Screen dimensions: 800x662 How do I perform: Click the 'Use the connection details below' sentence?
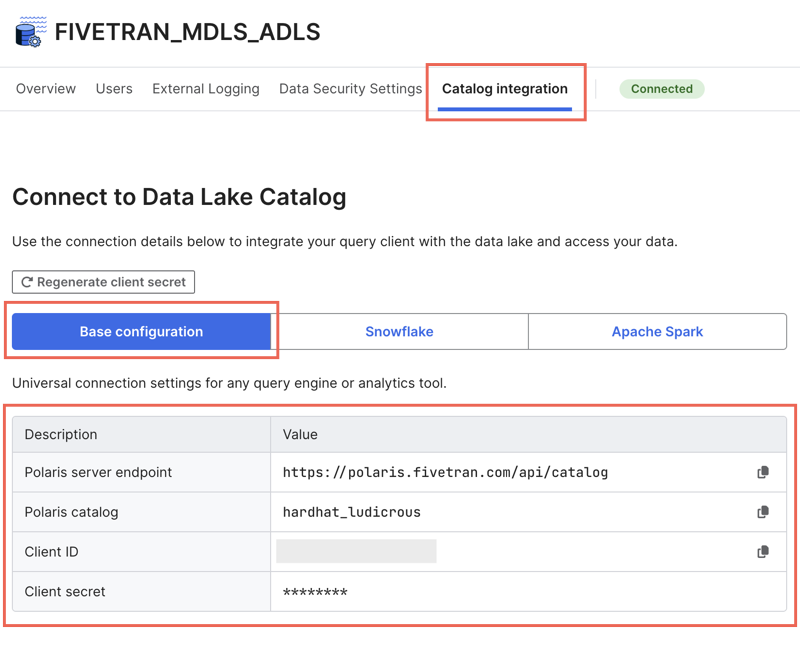[x=345, y=241]
